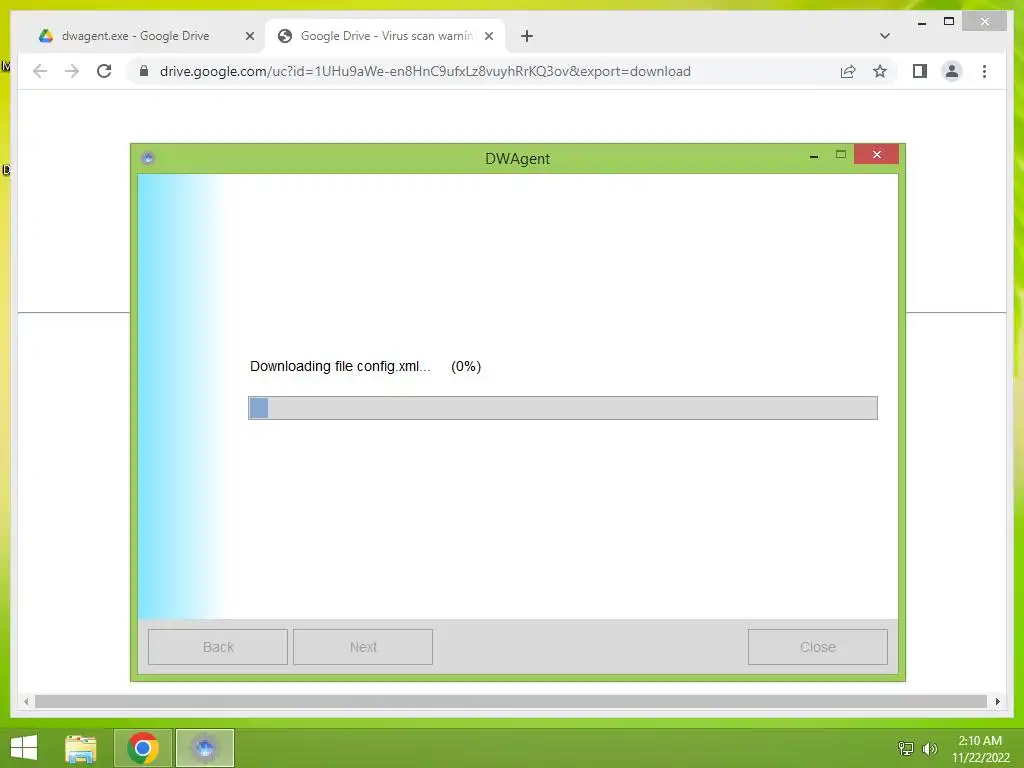Maximize the DWAgent window
Screen dimensions: 1024x768
[840, 155]
